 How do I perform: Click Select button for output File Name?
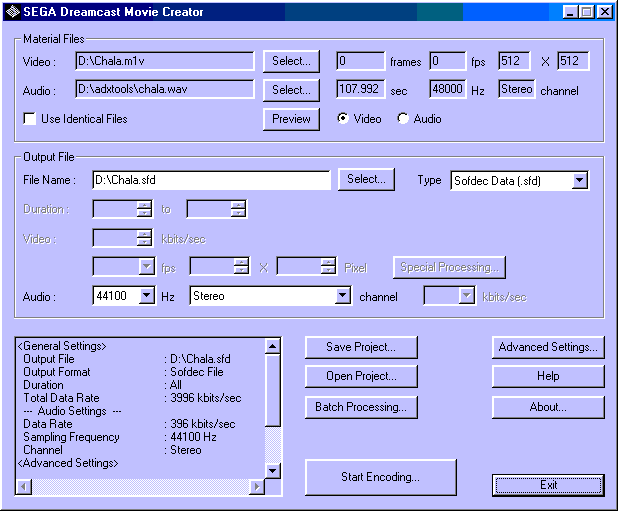(366, 179)
